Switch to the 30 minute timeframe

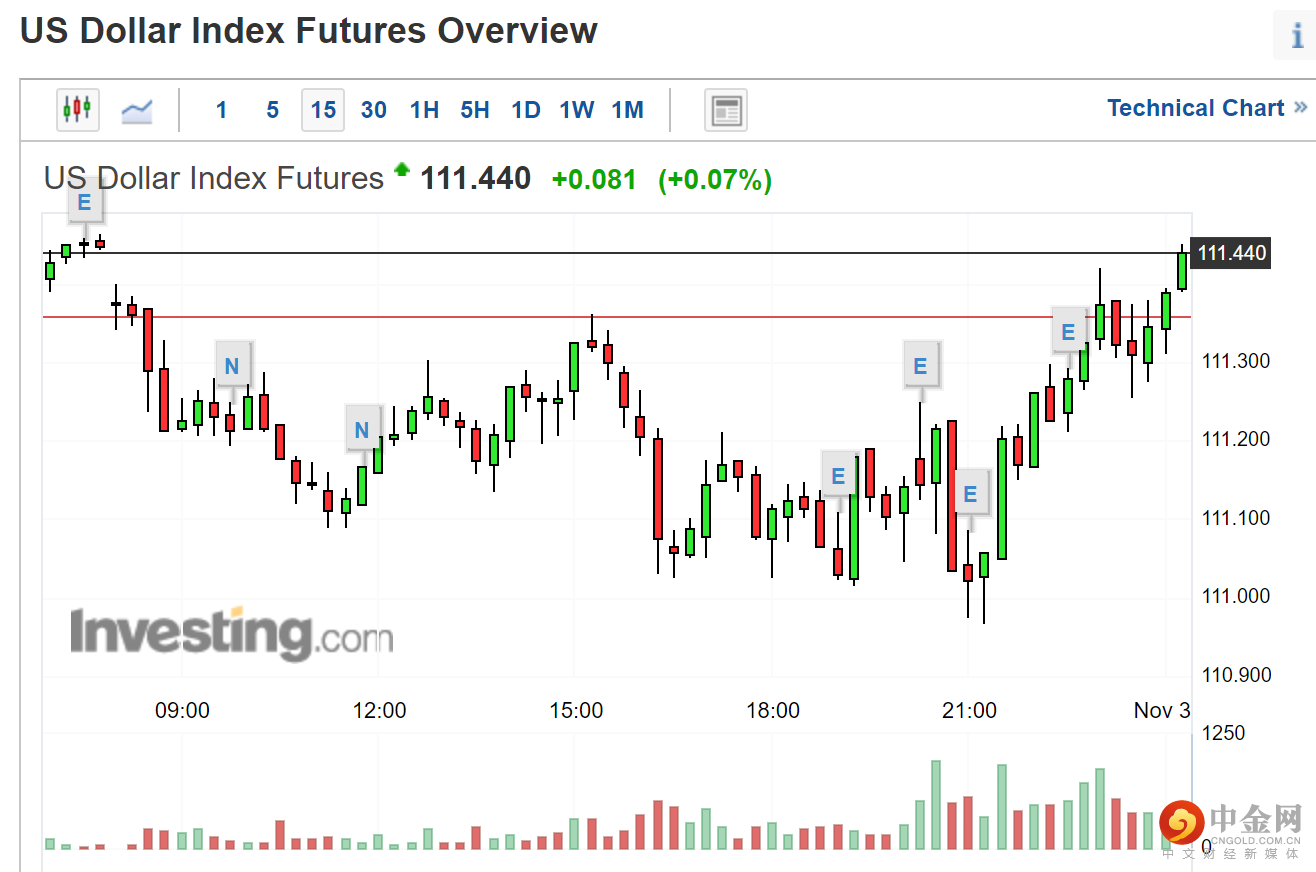coord(373,110)
